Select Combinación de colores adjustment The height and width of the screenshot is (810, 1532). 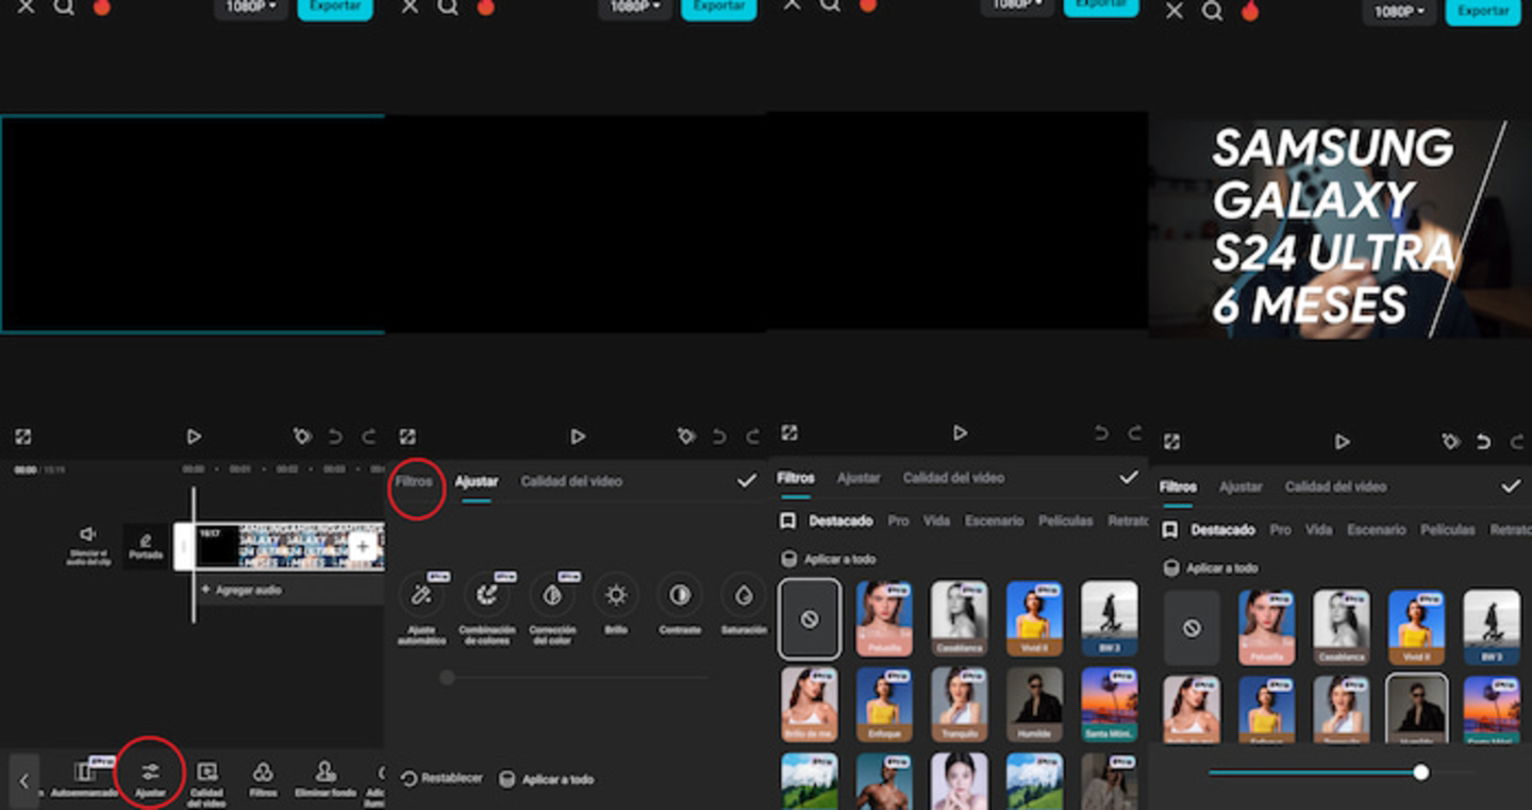487,606
